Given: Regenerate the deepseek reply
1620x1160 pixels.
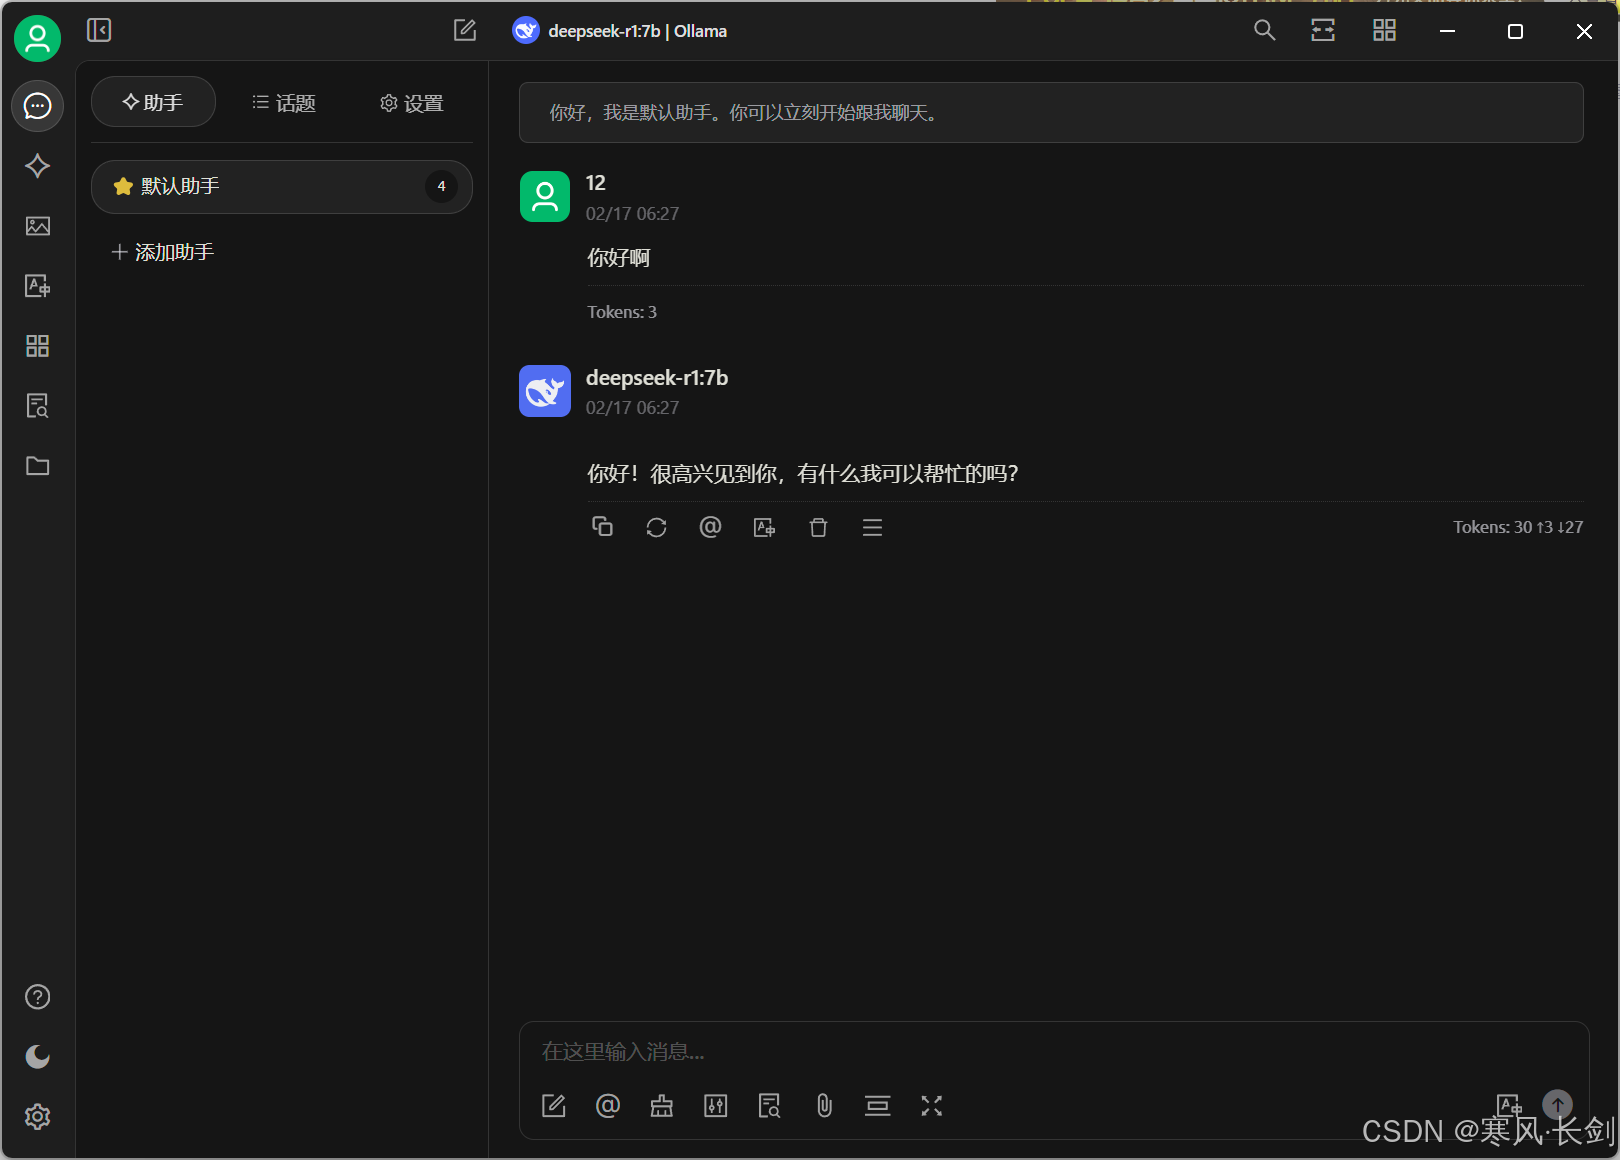Looking at the screenshot, I should [656, 527].
